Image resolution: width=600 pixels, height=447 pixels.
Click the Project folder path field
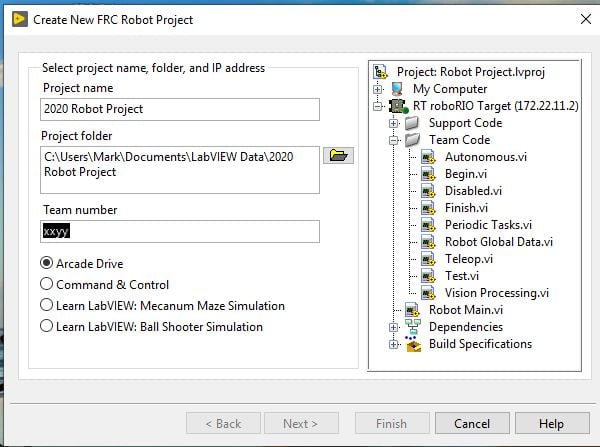point(180,170)
